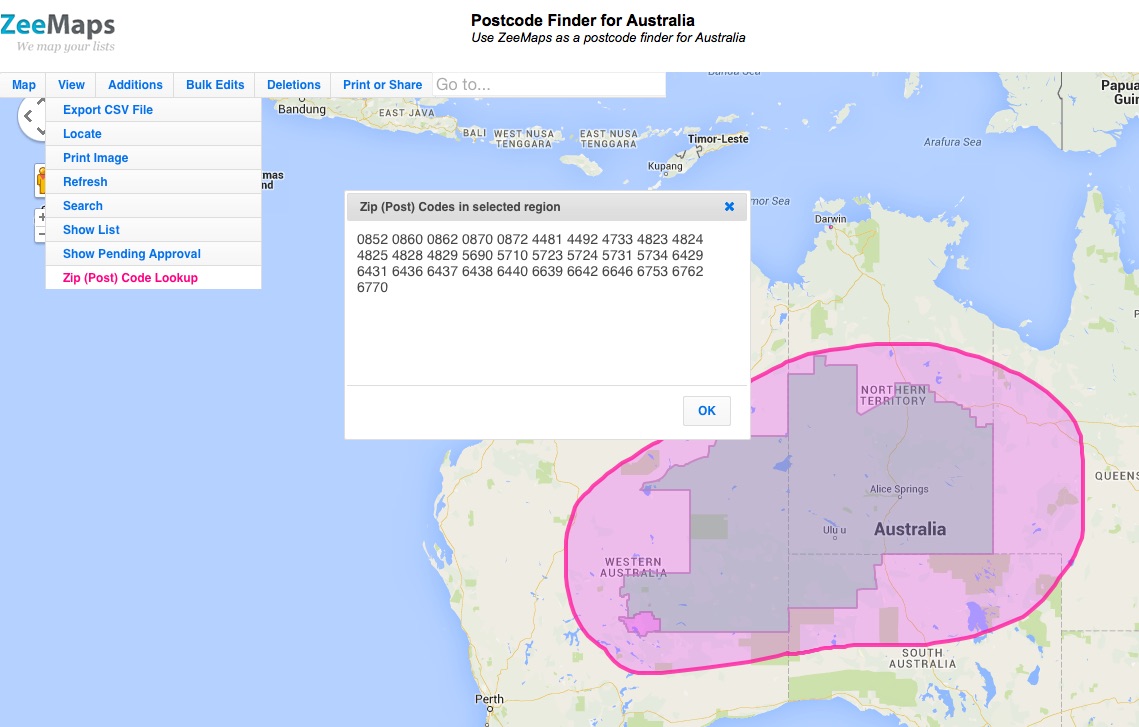Image resolution: width=1139 pixels, height=727 pixels.
Task: Close the Zip Codes dialog with the X
Action: [729, 206]
